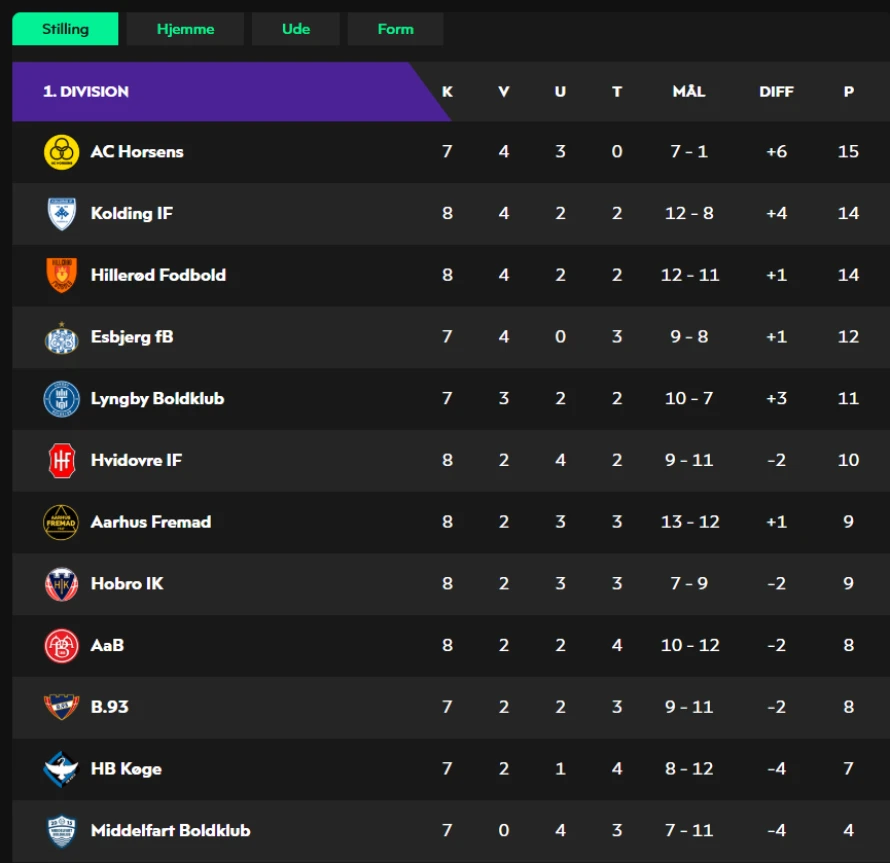Click the B.93 club crest

[x=61, y=707]
